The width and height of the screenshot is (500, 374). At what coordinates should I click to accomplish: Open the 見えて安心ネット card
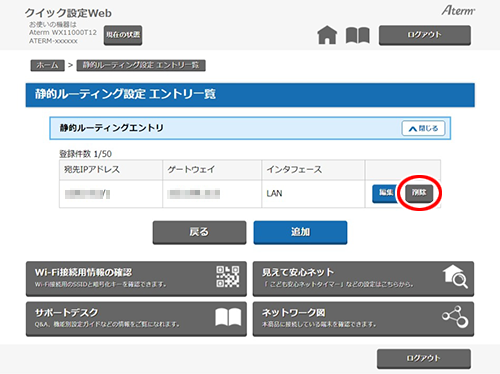point(363,279)
